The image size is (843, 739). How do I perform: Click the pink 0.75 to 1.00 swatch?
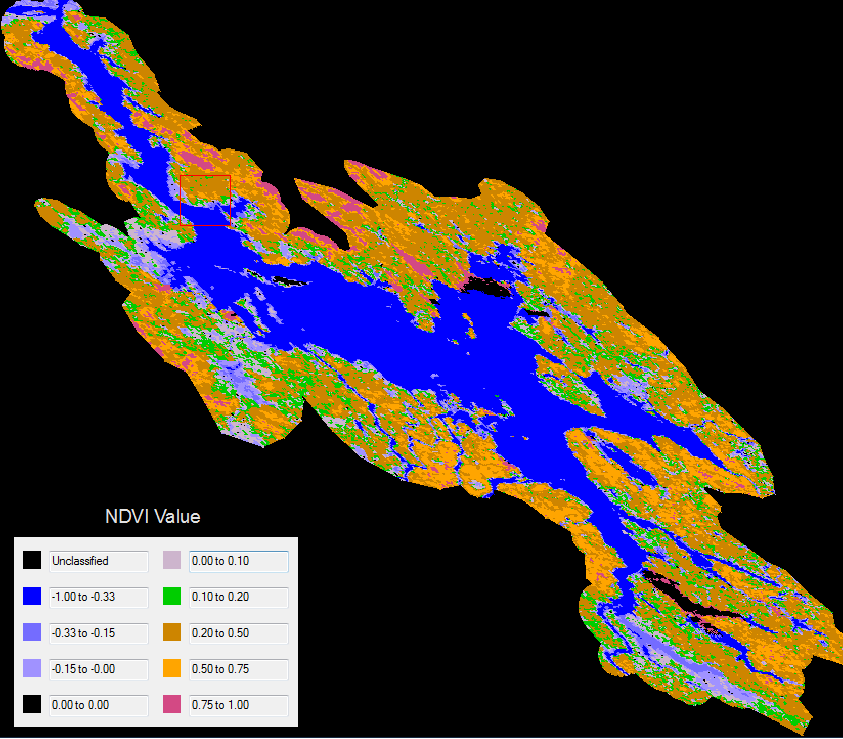[x=172, y=704]
